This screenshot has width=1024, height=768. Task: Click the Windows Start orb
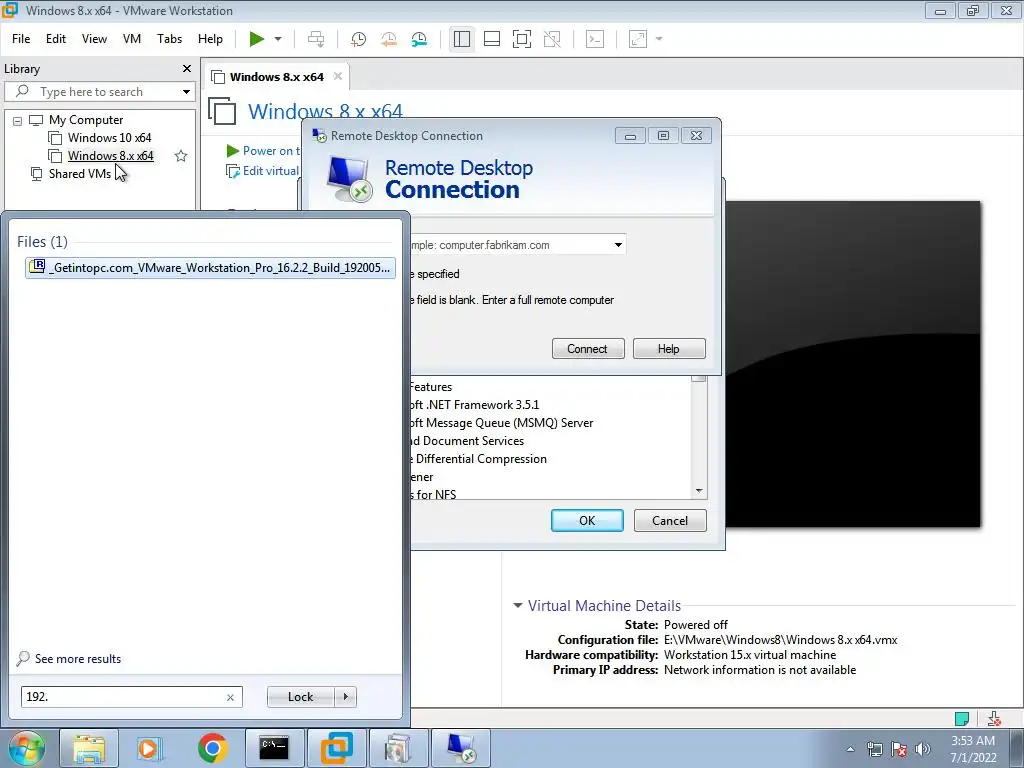[x=26, y=748]
